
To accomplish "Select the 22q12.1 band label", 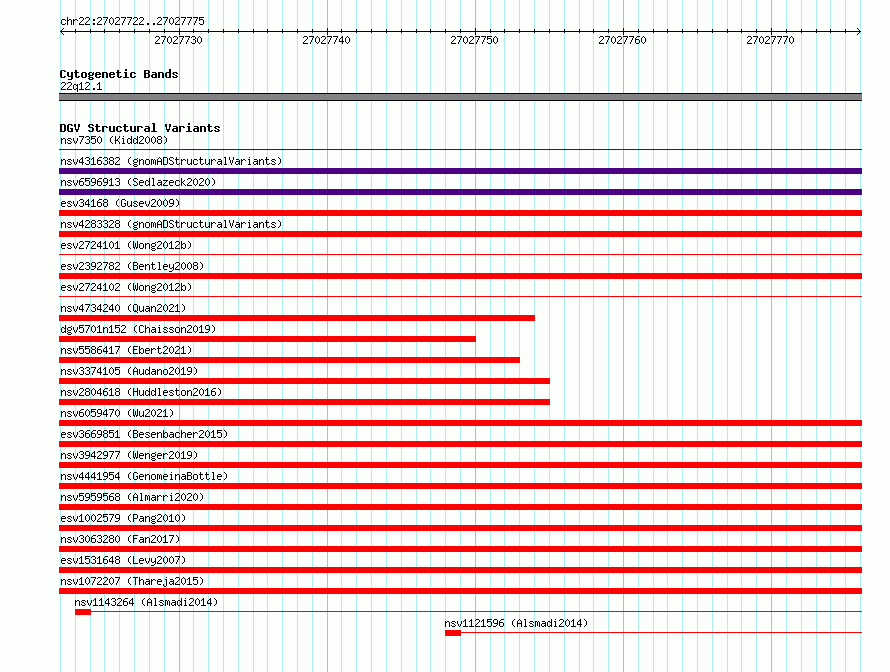I will pos(81,86).
